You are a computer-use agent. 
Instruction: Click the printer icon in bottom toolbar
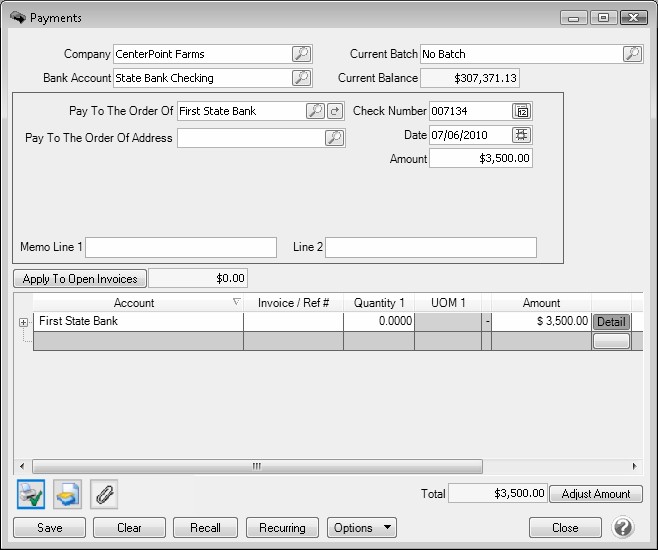(x=67, y=494)
